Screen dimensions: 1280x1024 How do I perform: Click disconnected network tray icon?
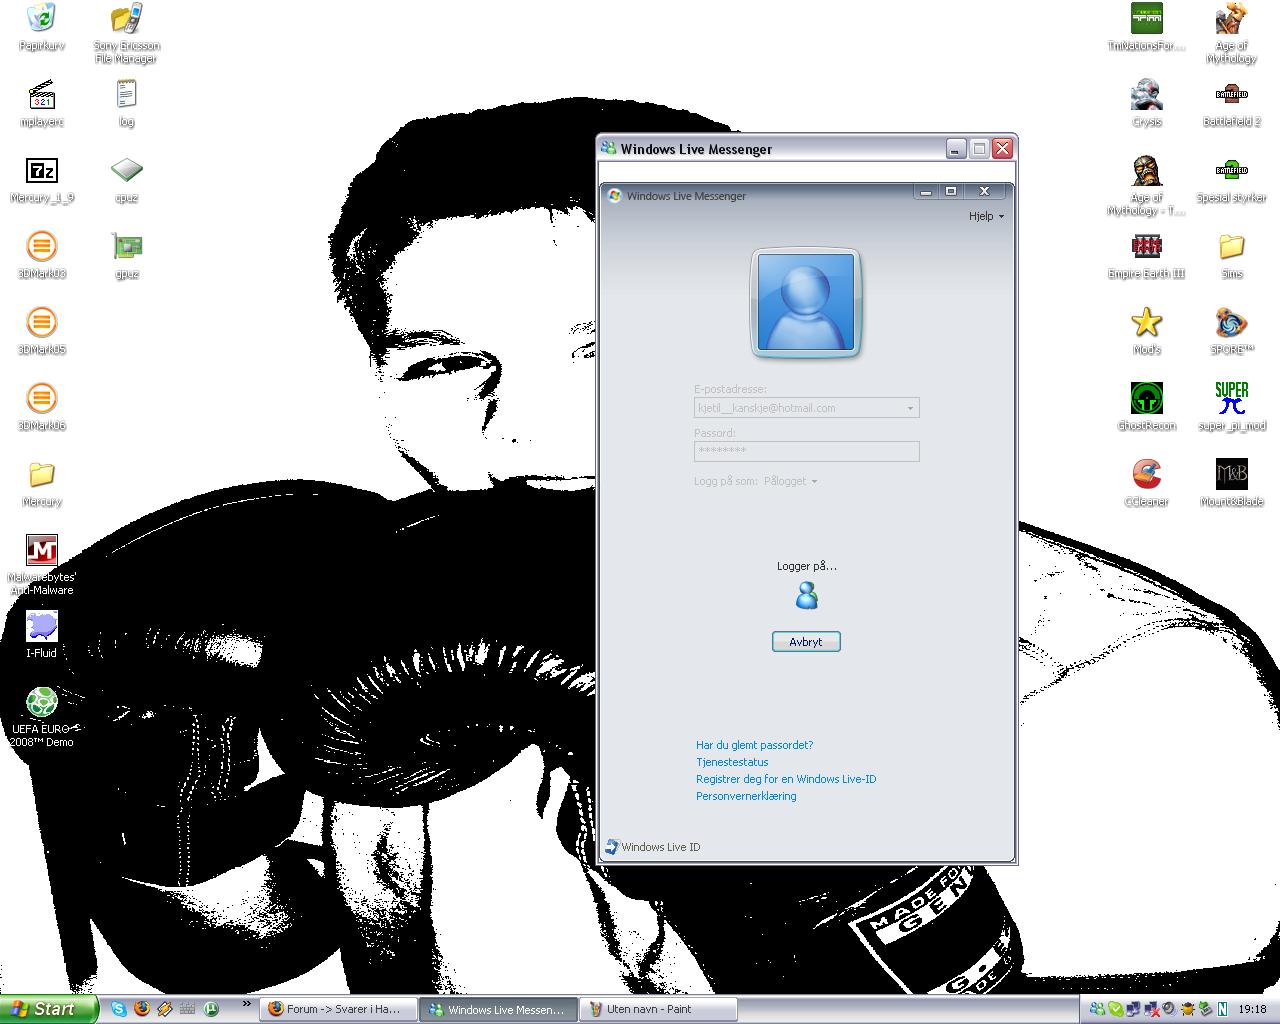click(x=1151, y=1009)
